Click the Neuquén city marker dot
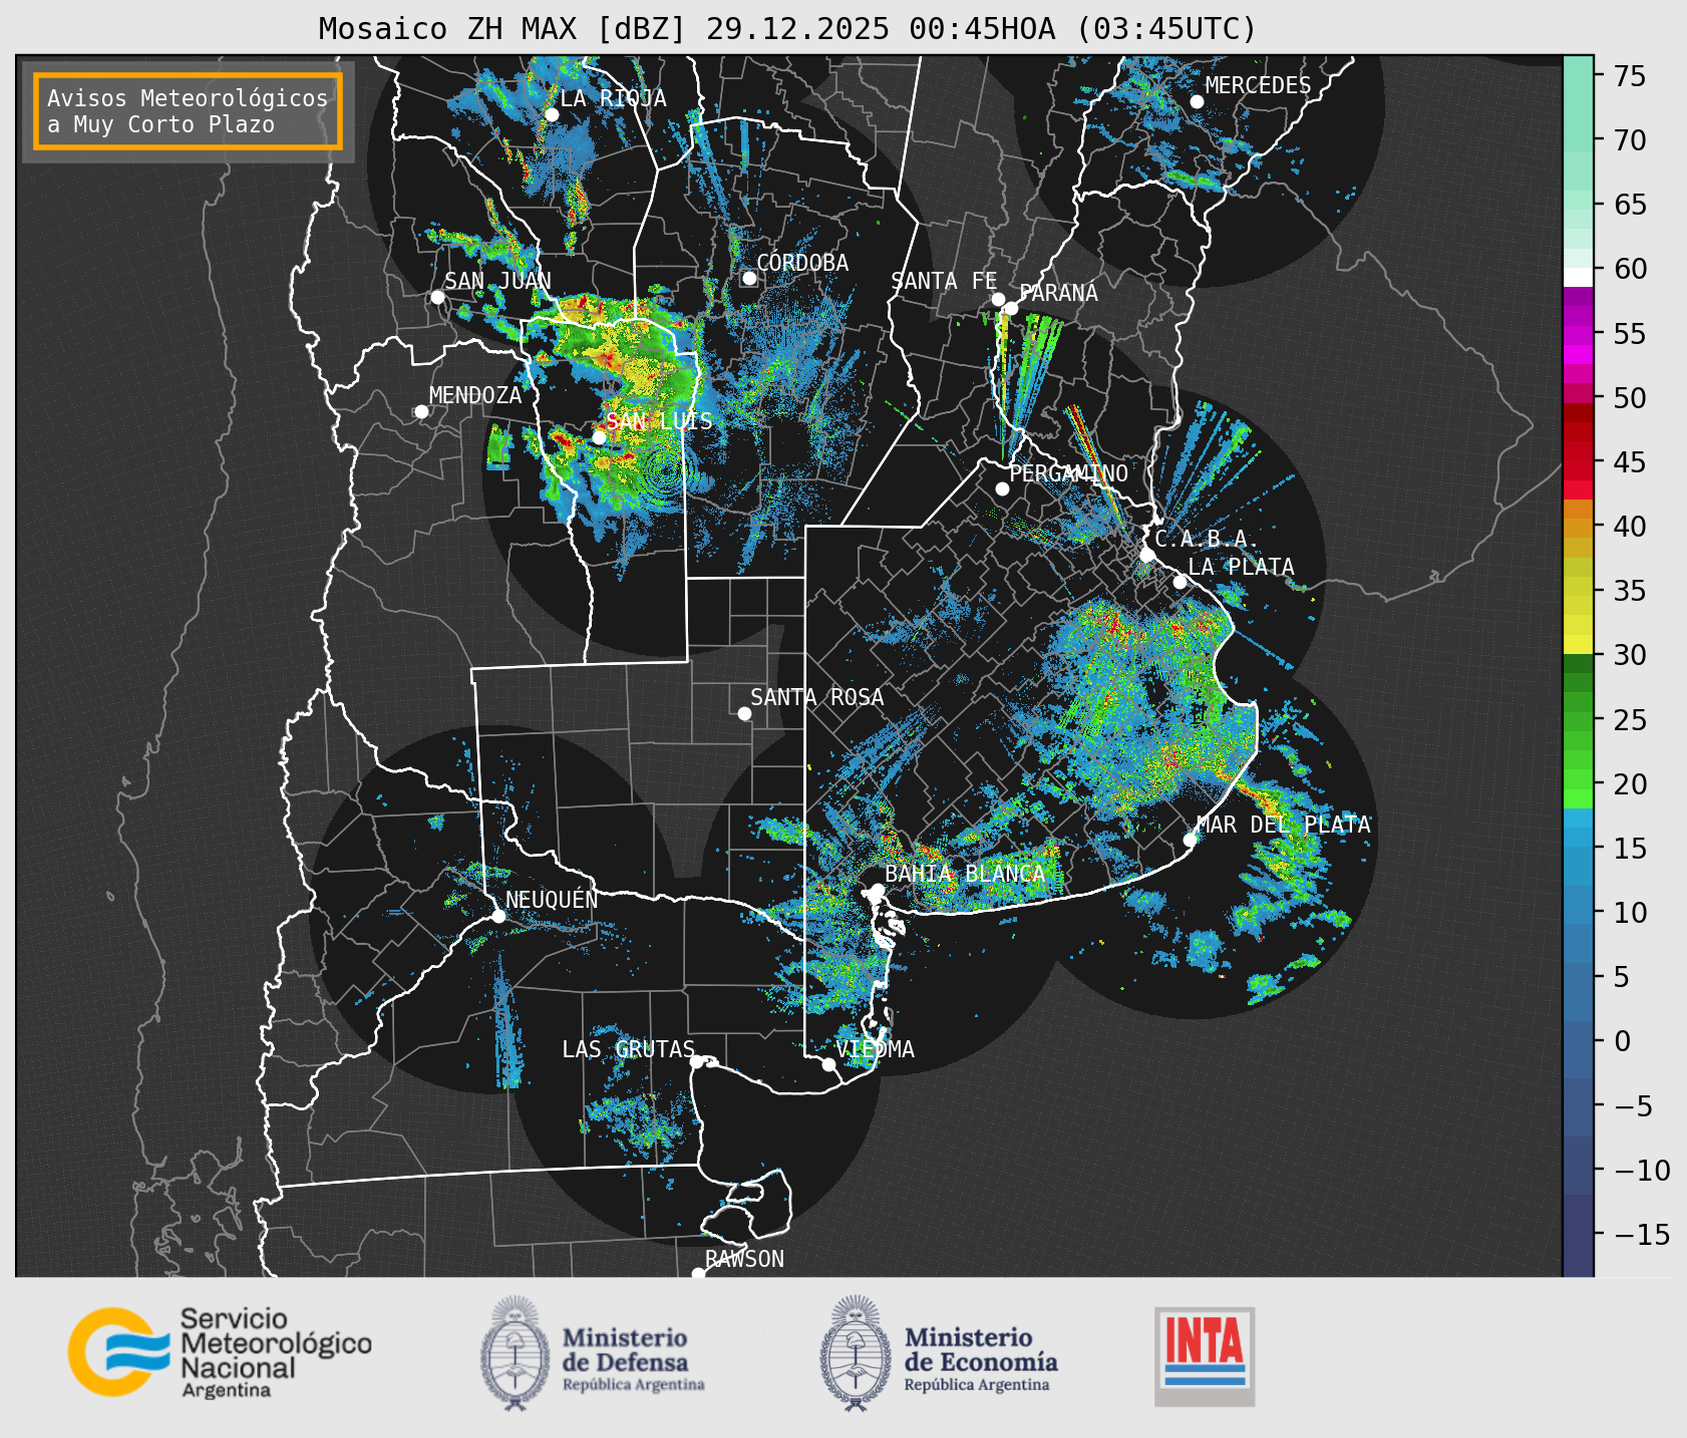 (x=498, y=916)
